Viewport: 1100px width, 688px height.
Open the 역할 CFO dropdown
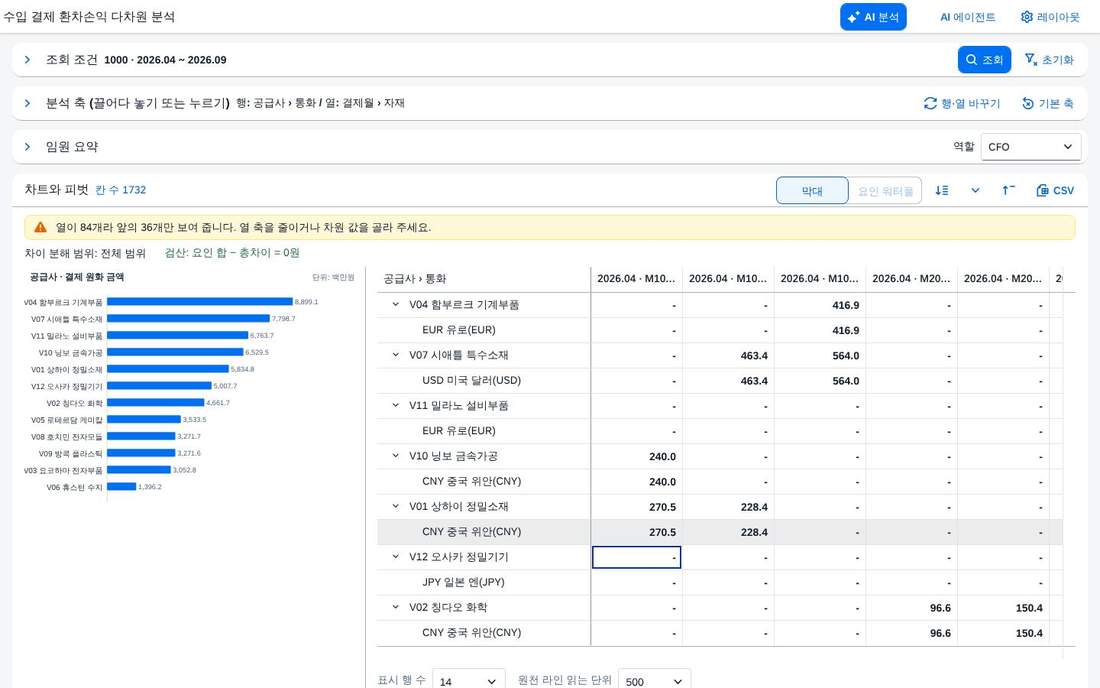coord(1031,147)
